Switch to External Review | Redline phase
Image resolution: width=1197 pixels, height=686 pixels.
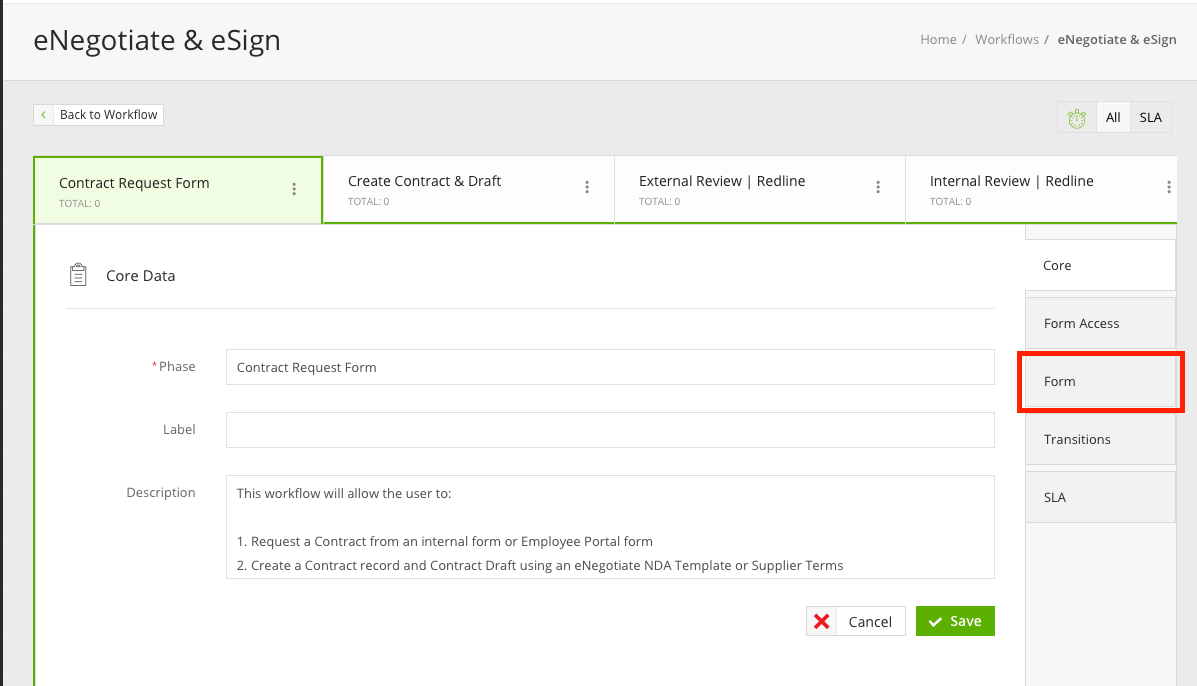pyautogui.click(x=760, y=190)
